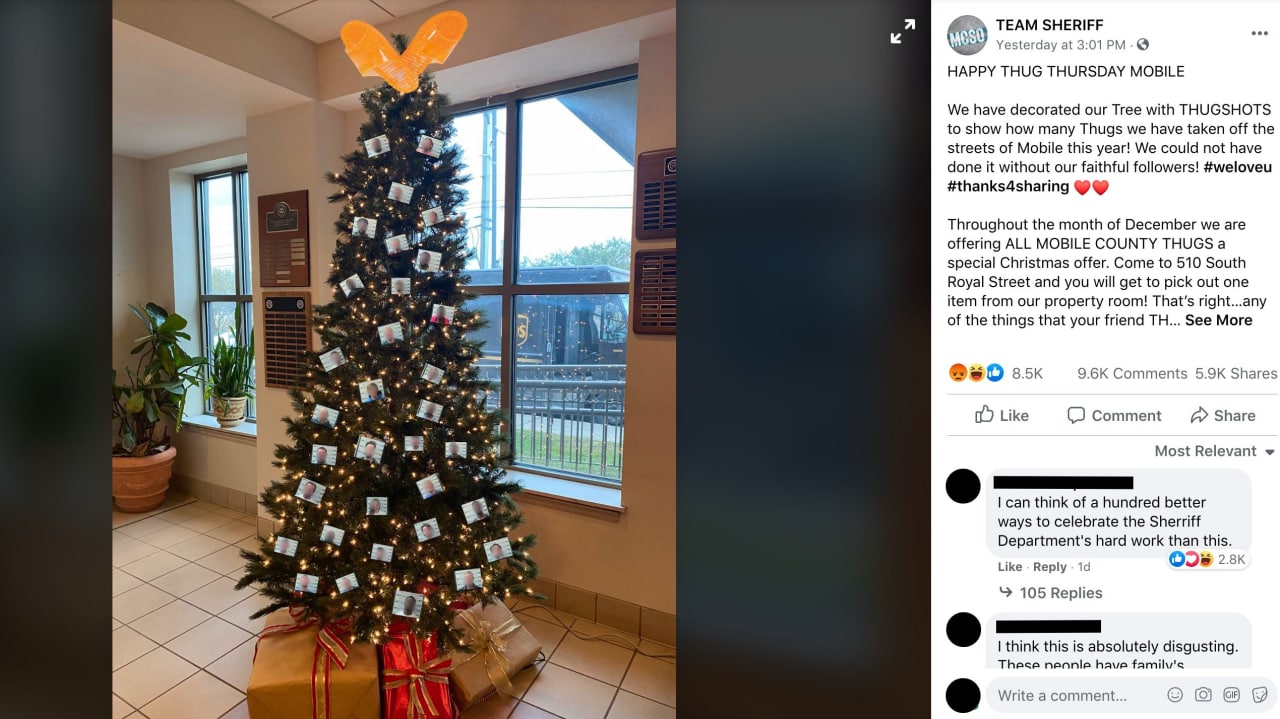
Task: Add a sticker to the comment
Action: pyautogui.click(x=1259, y=695)
